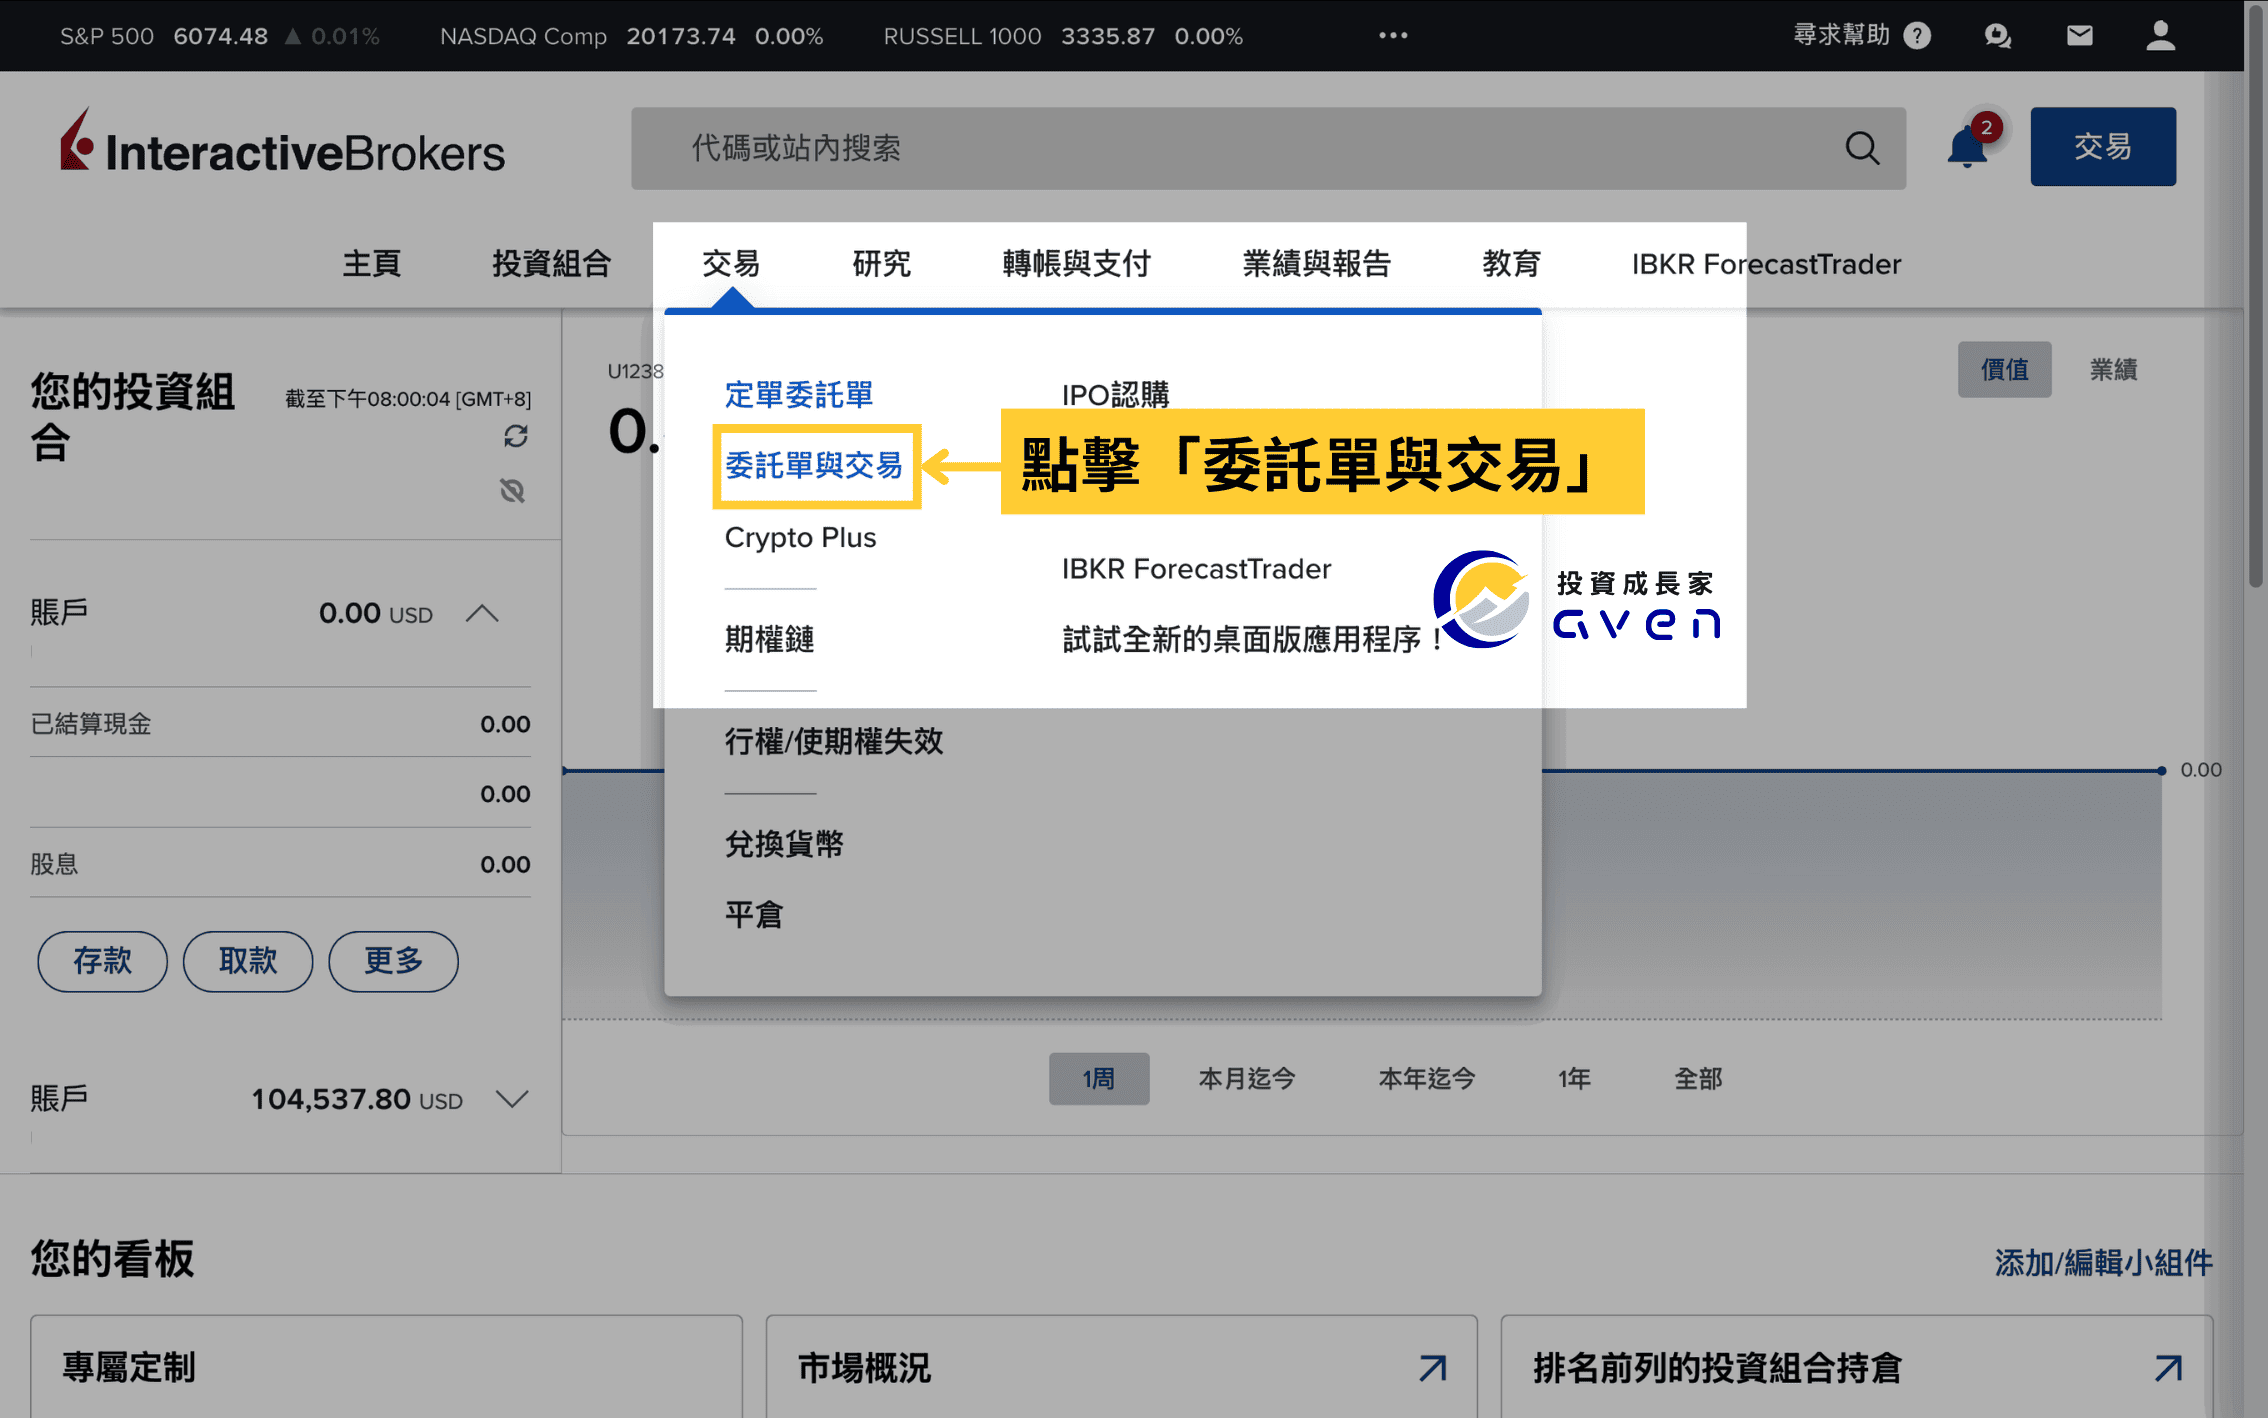Viewport: 2268px width, 1418px height.
Task: Choose Crypto Plus from dropdown
Action: click(x=800, y=538)
